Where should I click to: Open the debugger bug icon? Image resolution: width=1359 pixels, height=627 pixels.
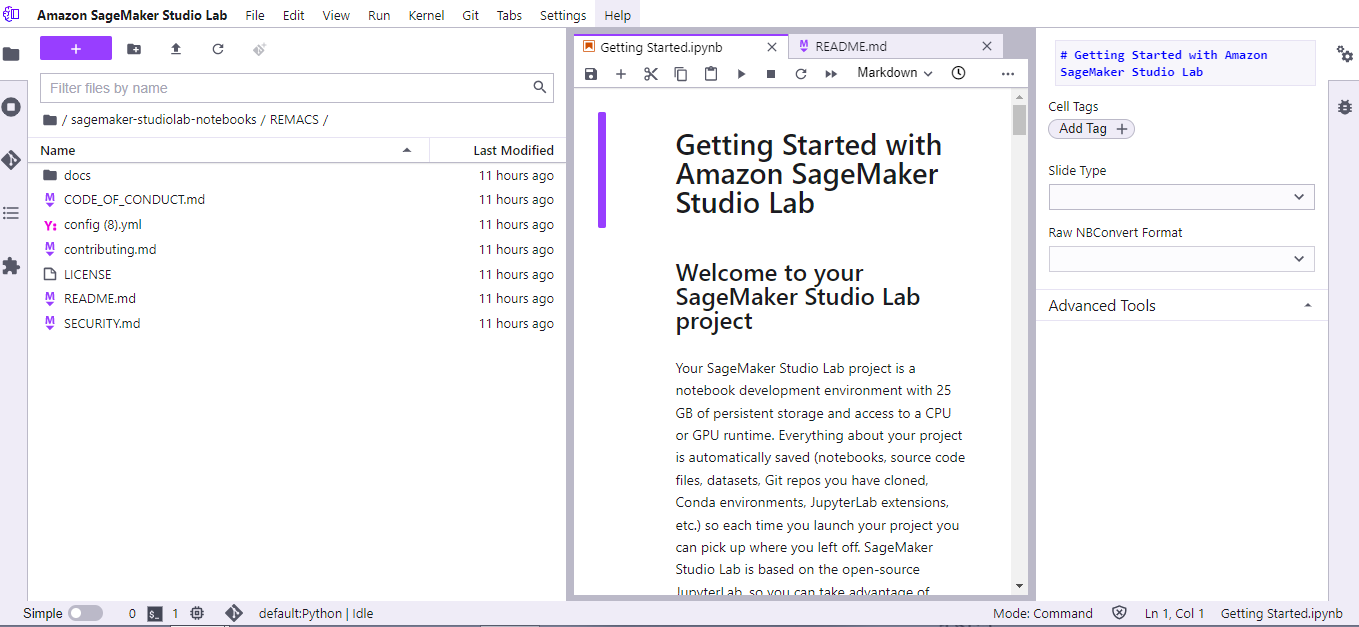click(x=1345, y=107)
